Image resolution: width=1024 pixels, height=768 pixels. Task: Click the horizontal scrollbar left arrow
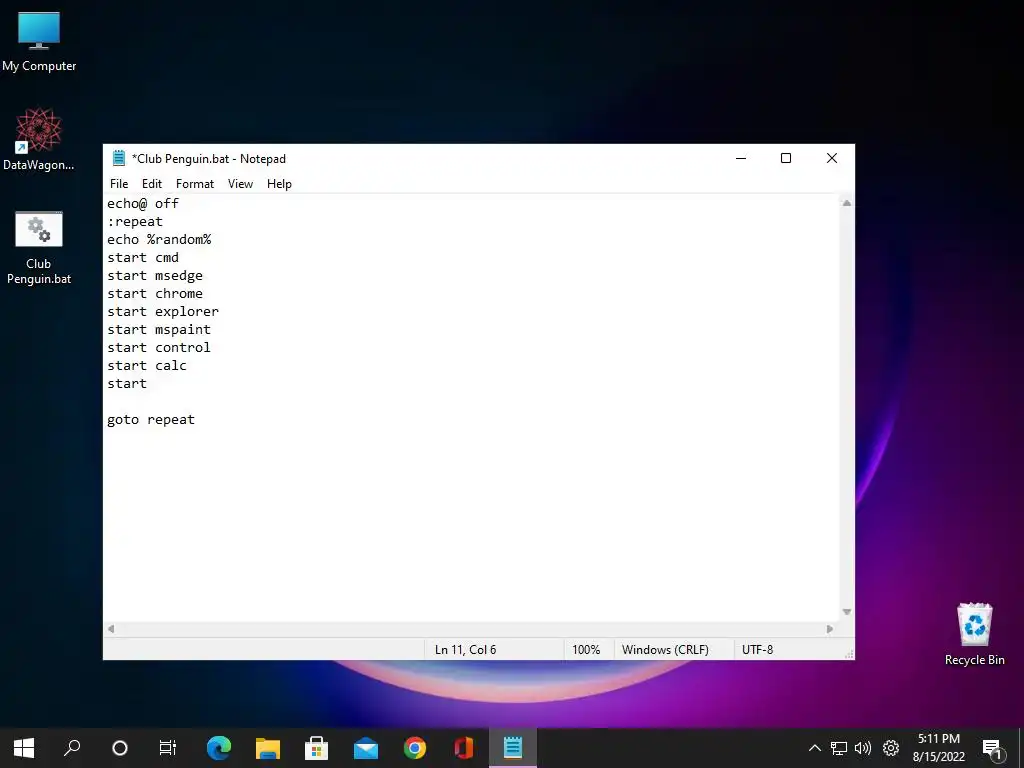coord(111,629)
